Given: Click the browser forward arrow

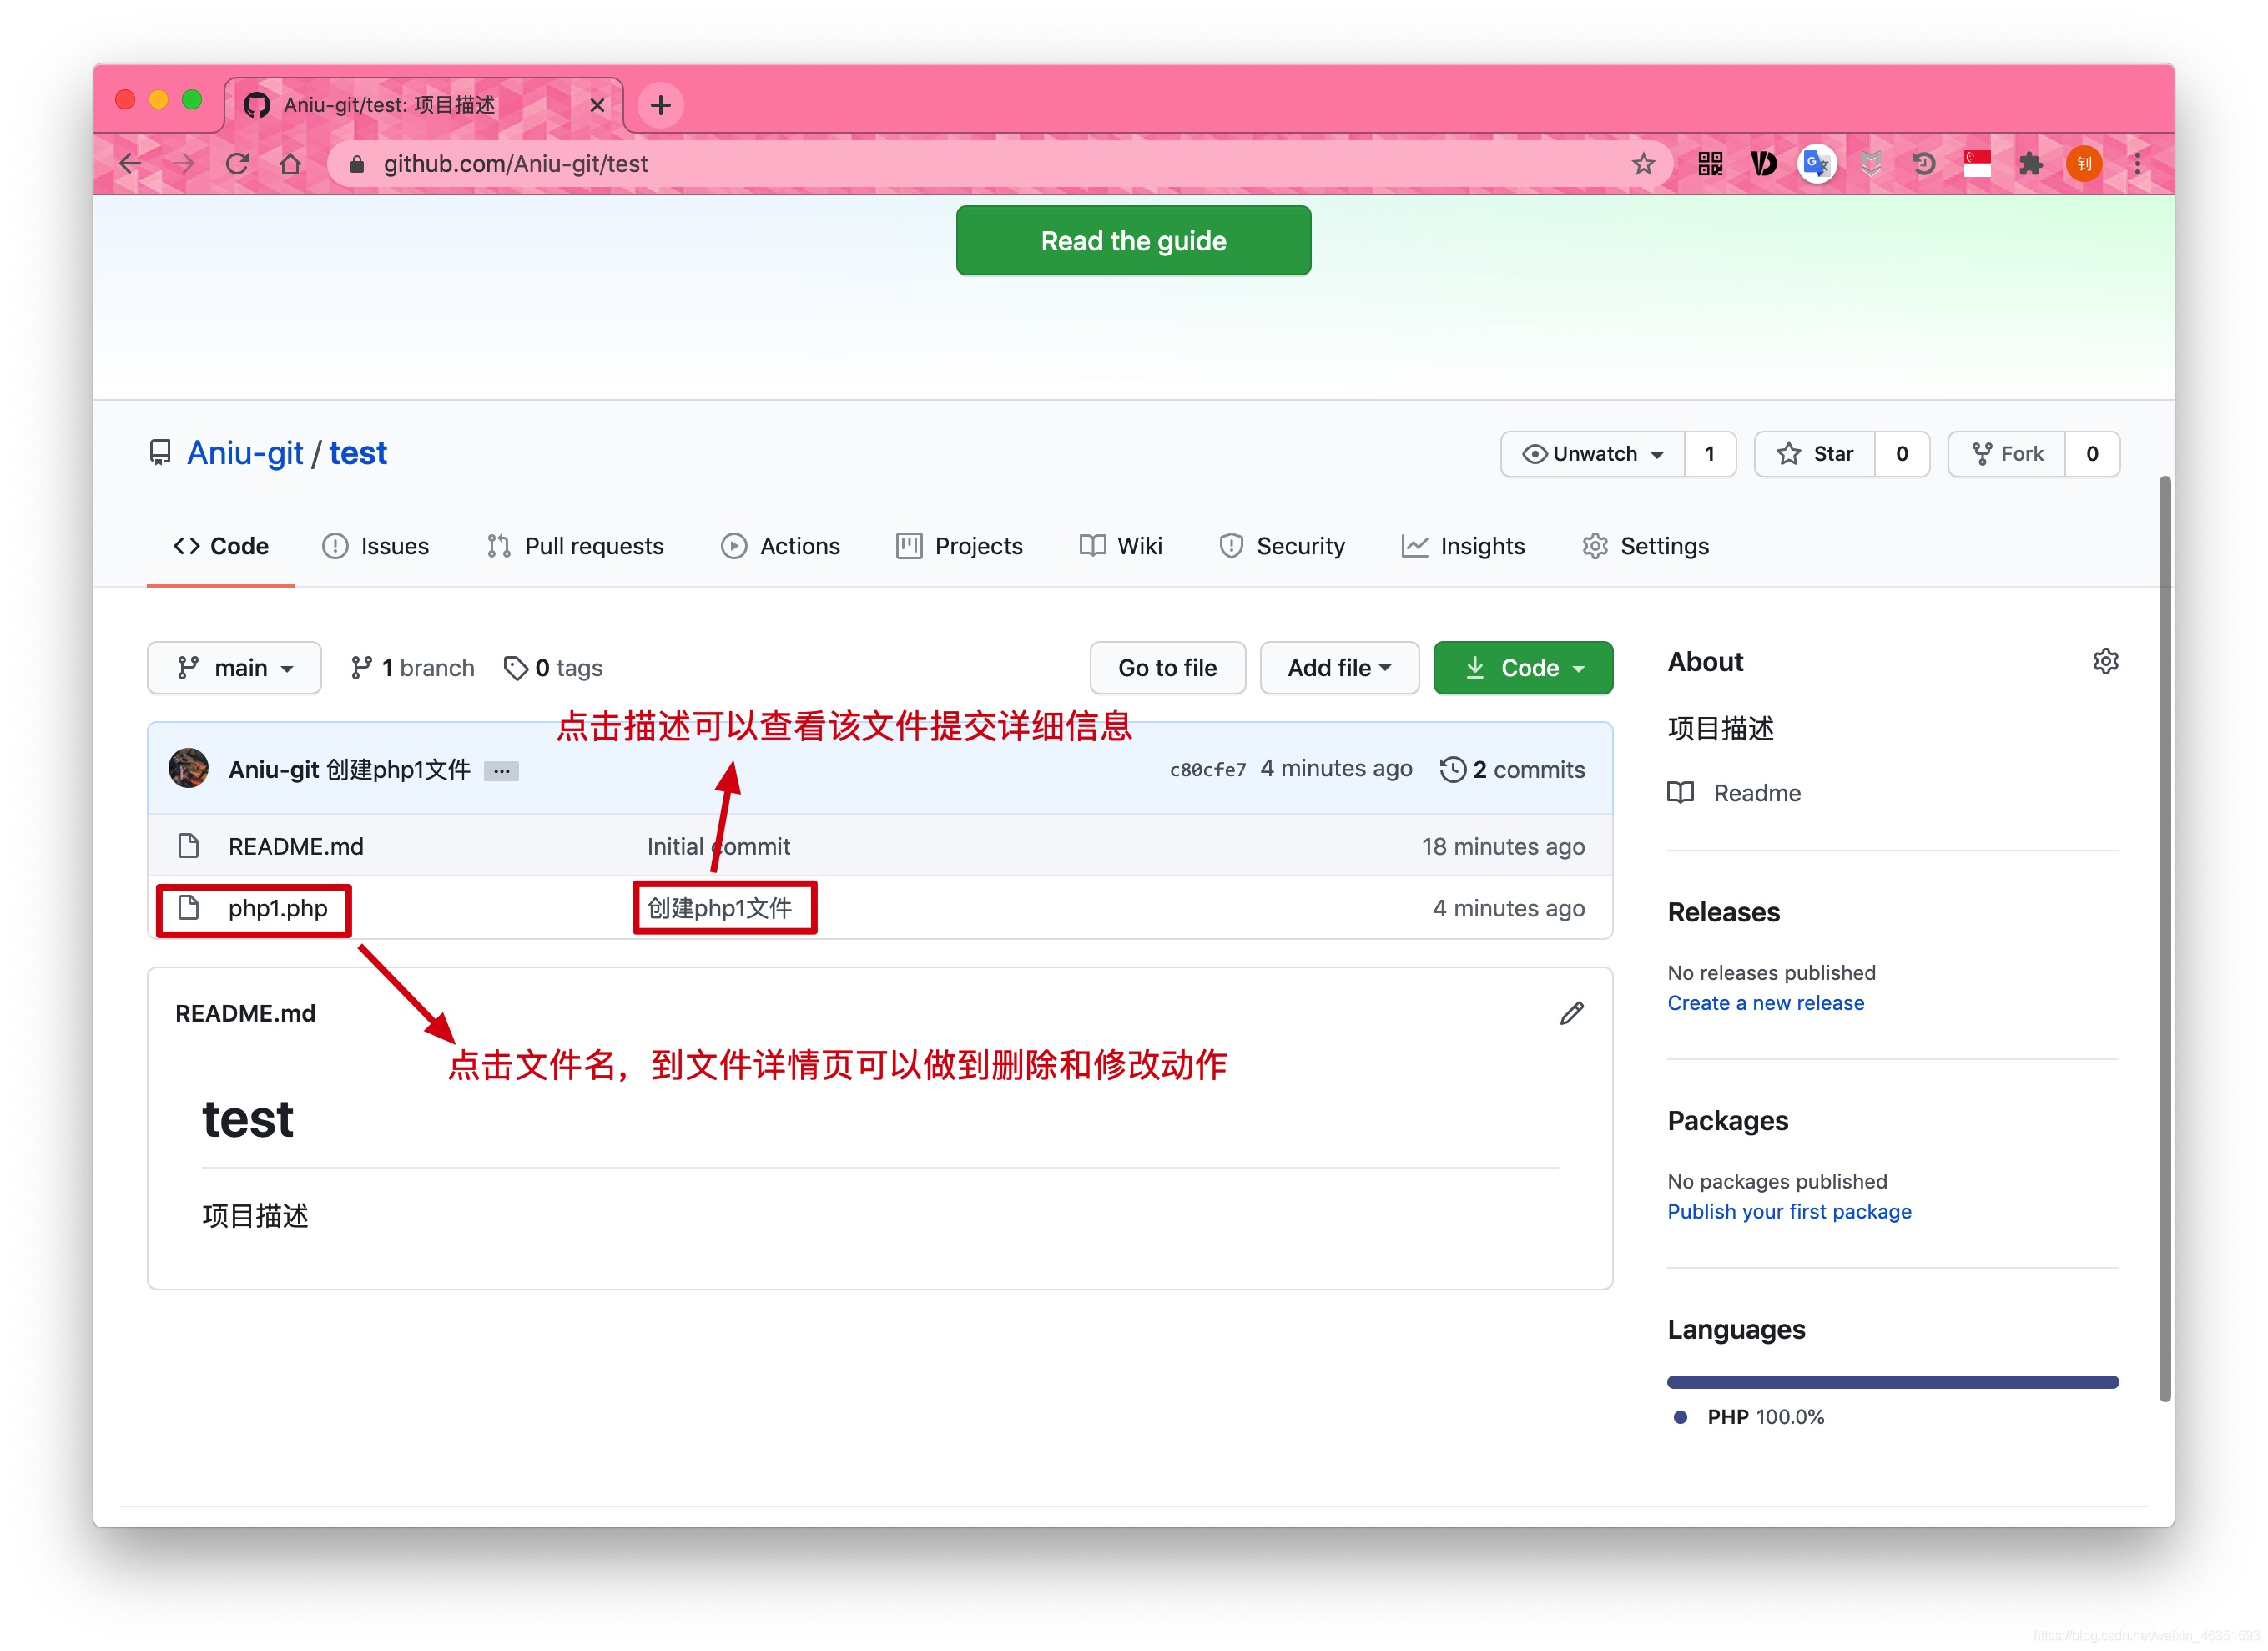Looking at the screenshot, I should point(183,164).
